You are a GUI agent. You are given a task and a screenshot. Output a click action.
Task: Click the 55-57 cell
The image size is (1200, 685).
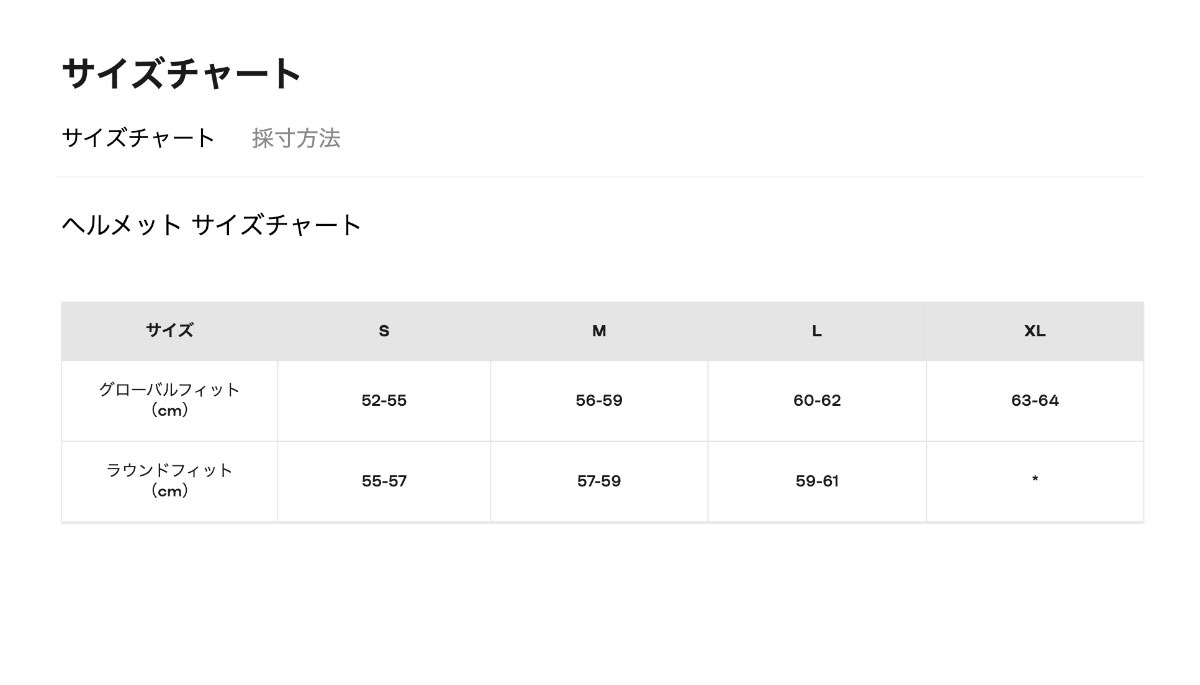coord(384,481)
